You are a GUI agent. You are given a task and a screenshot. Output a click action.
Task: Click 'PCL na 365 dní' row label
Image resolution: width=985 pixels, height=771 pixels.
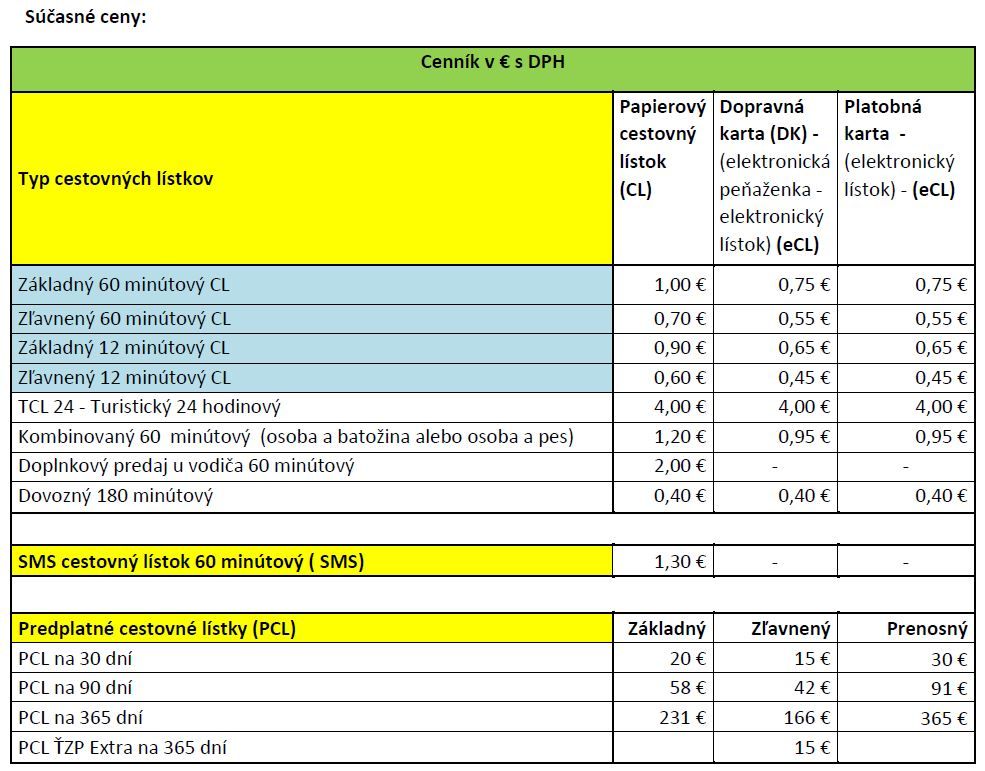pyautogui.click(x=80, y=718)
